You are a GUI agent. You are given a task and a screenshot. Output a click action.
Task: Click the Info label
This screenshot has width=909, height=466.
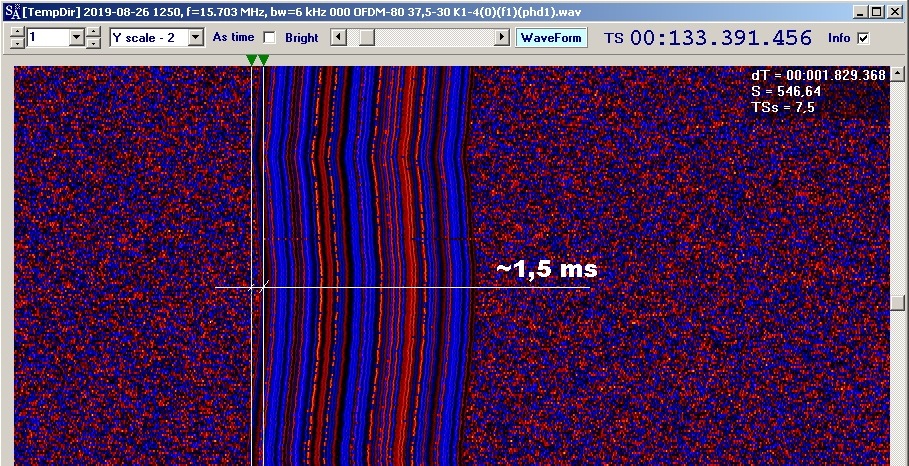[839, 38]
